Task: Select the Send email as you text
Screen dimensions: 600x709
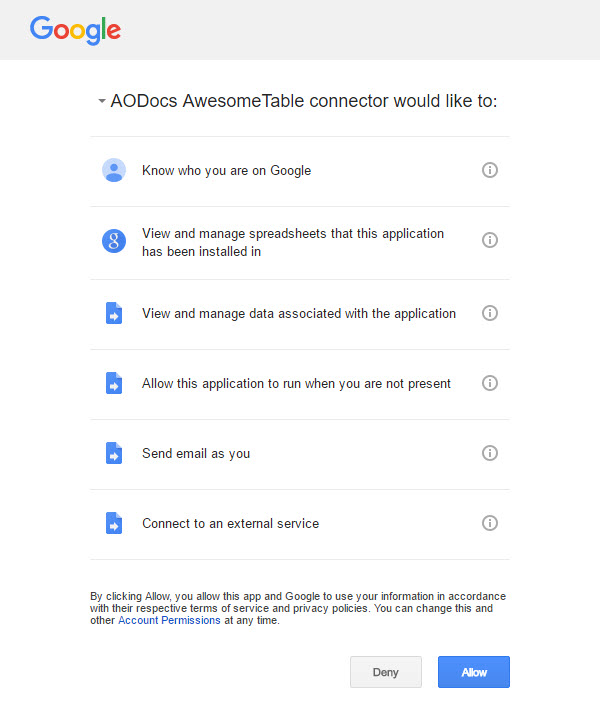Action: [x=196, y=454]
